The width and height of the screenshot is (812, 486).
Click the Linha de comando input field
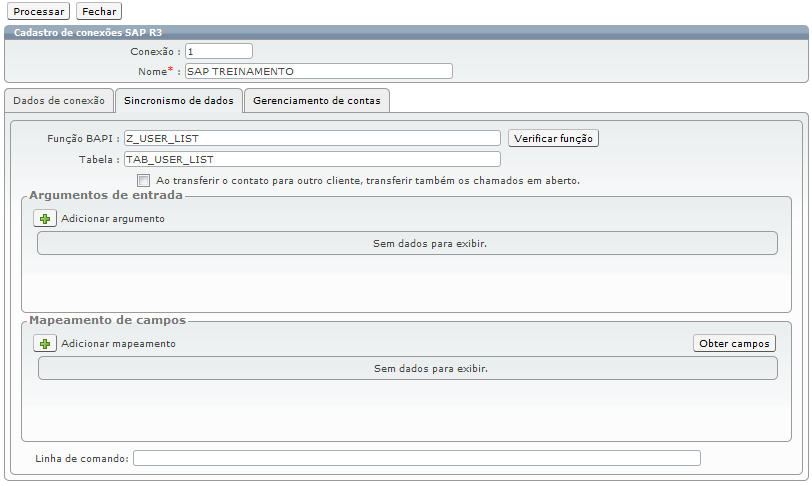[417, 458]
